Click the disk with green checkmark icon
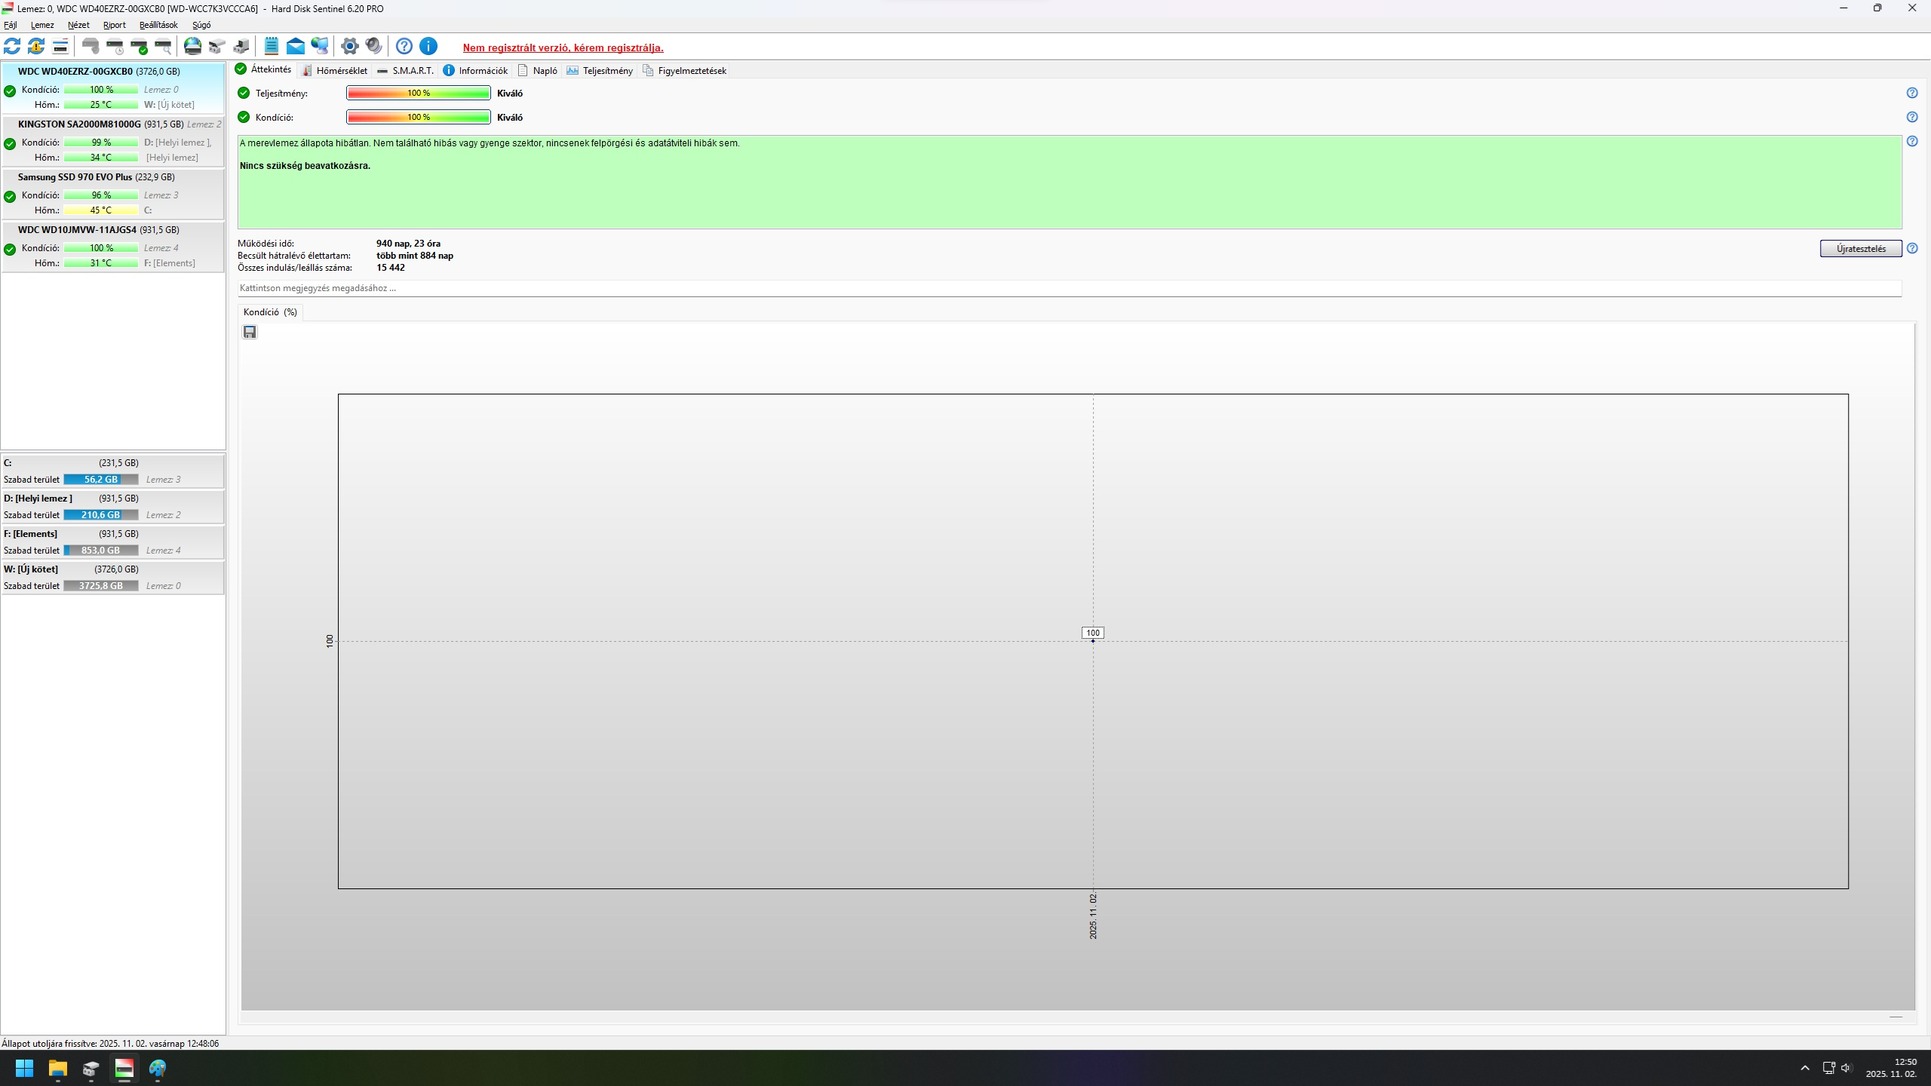Image resolution: width=1931 pixels, height=1086 pixels. coord(139,46)
